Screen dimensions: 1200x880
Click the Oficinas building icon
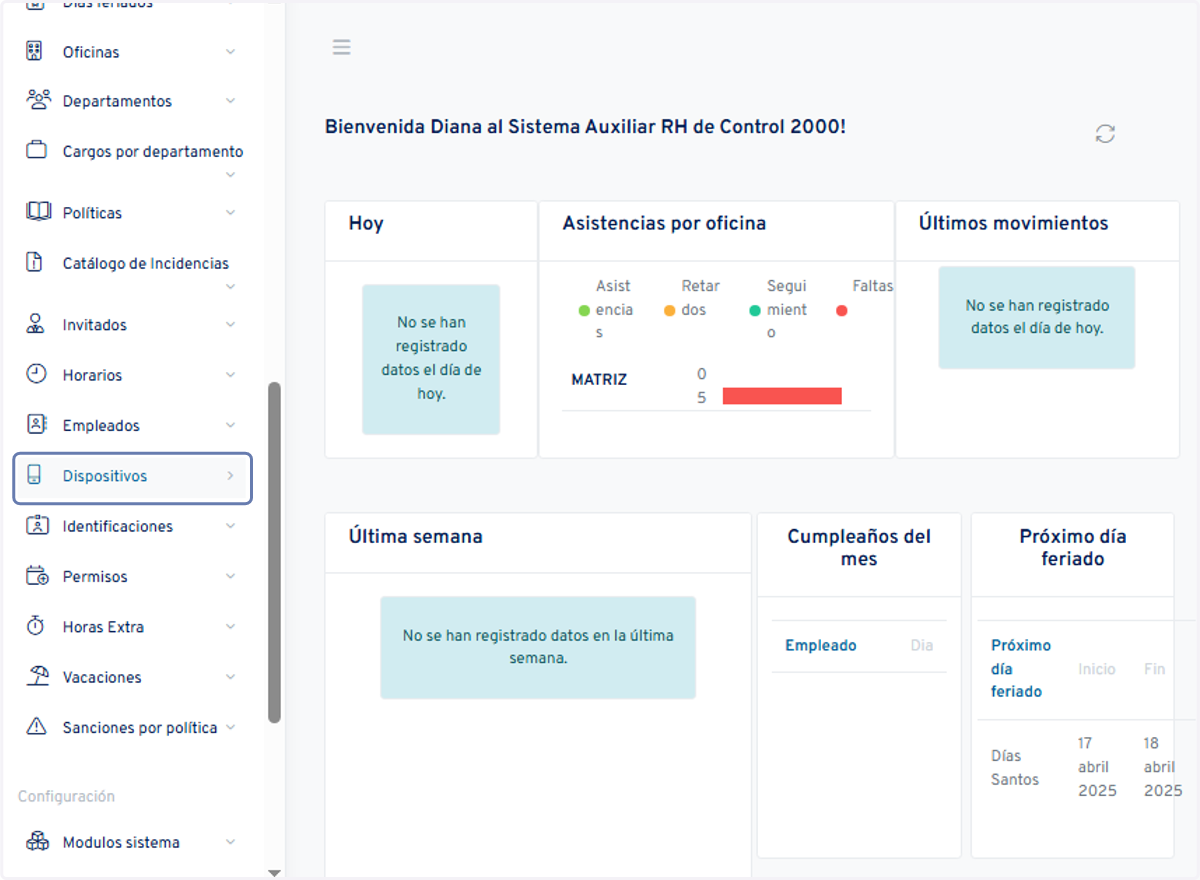36,51
